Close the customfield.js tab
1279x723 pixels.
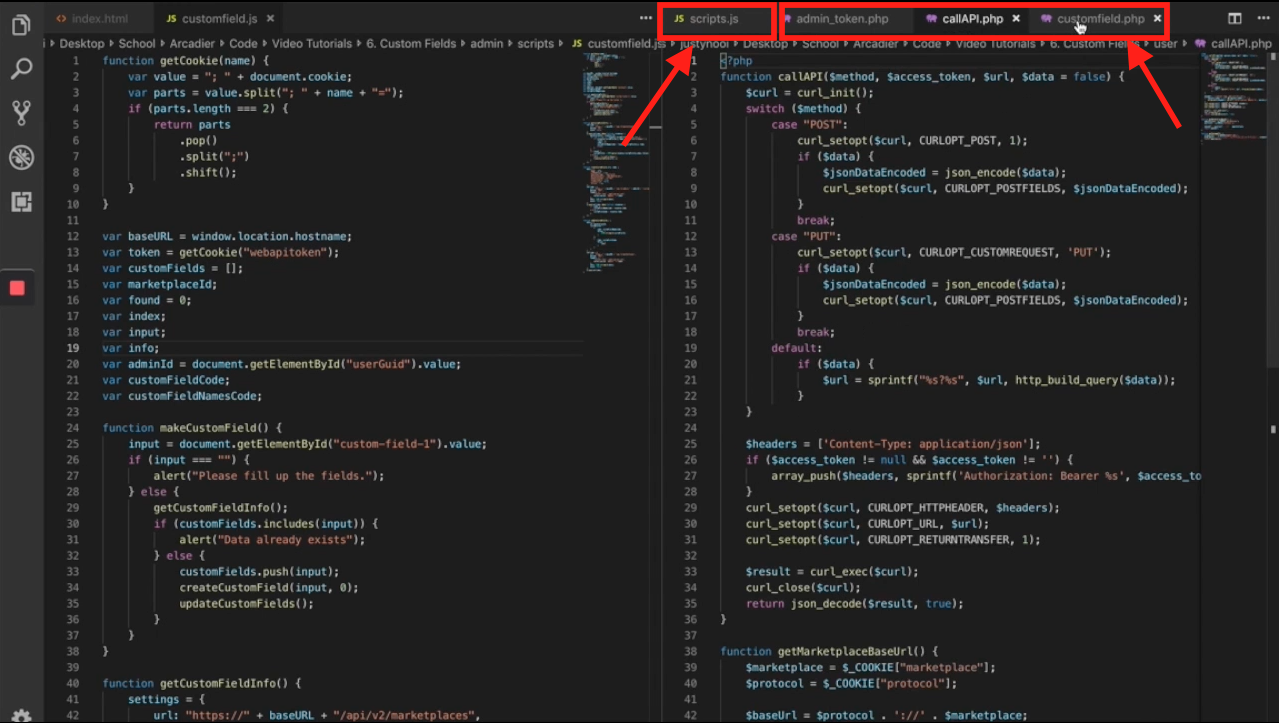[x=272, y=18]
